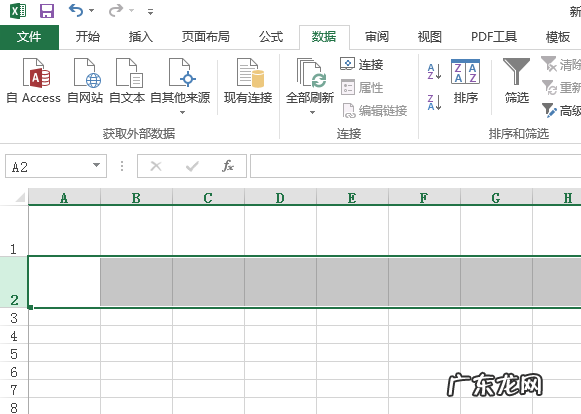Confirm formula entry with checkmark button
The width and height of the screenshot is (581, 414).
pos(192,166)
